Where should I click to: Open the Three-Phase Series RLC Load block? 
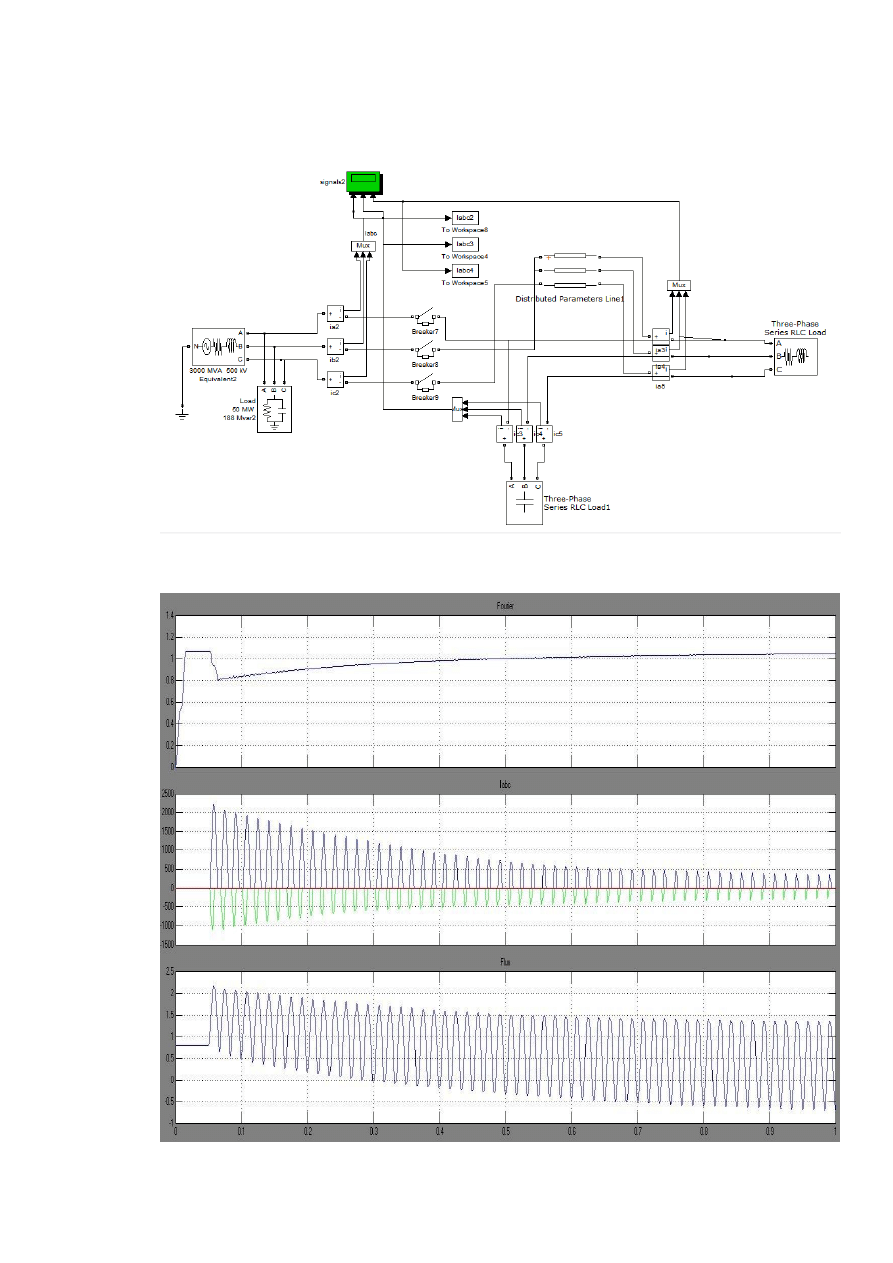(795, 356)
